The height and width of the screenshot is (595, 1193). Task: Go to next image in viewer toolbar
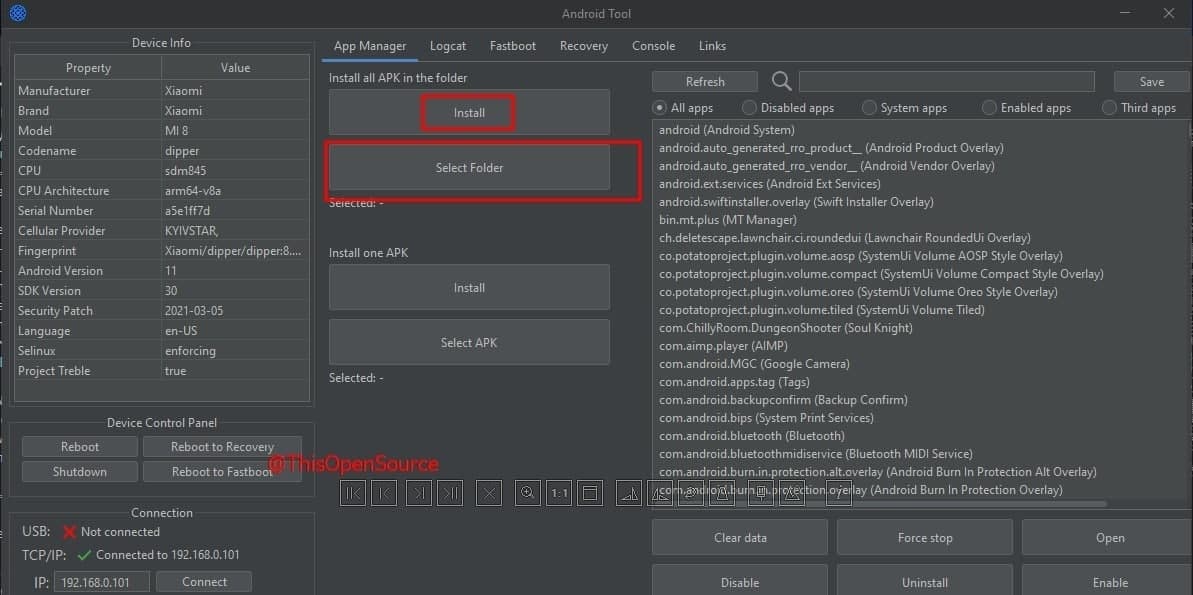418,493
